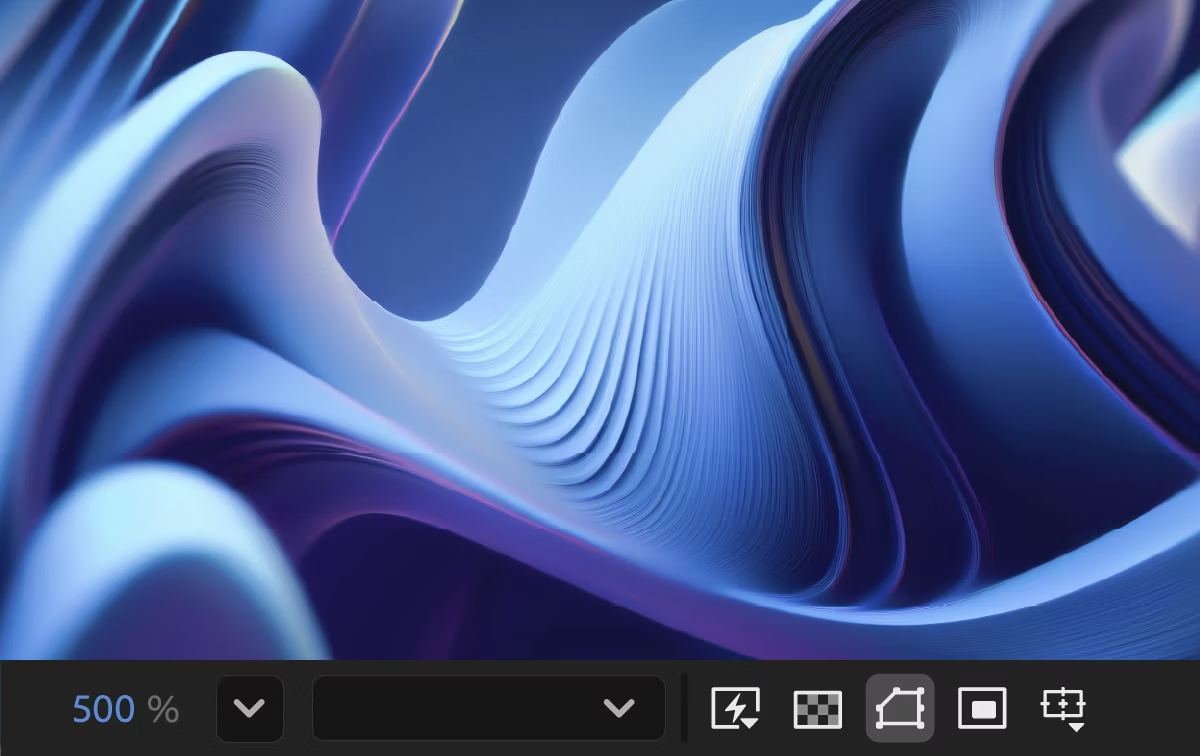This screenshot has height=756, width=1200.
Task: Click the chevron inside the resolution dropdown
Action: click(x=619, y=709)
